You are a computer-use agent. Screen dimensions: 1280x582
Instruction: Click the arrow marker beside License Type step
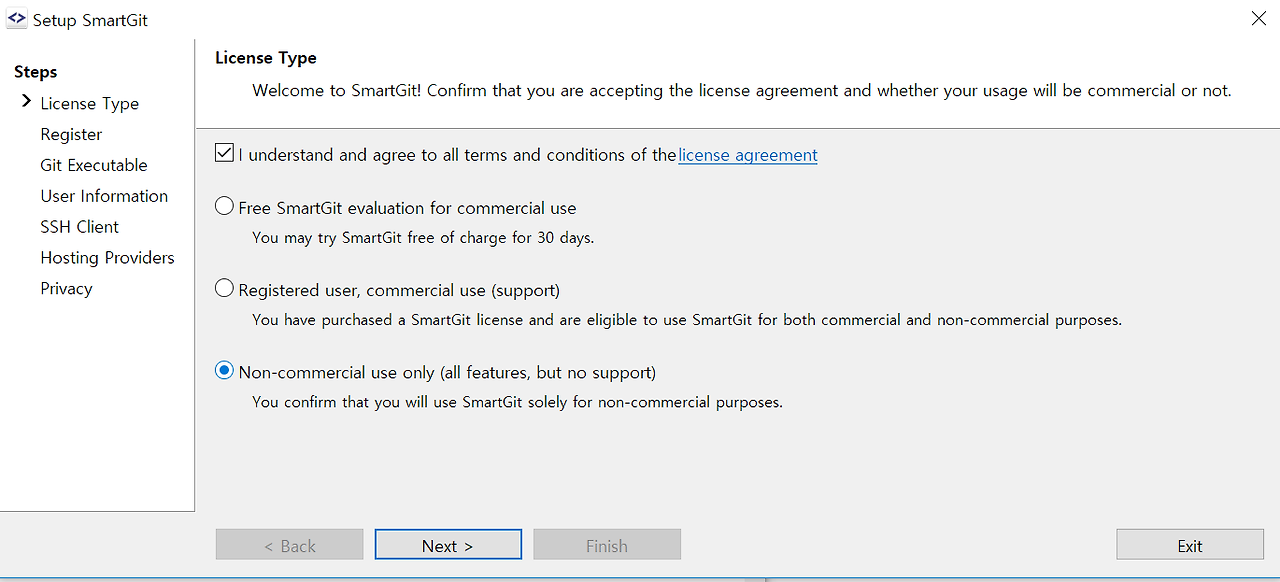pyautogui.click(x=26, y=102)
